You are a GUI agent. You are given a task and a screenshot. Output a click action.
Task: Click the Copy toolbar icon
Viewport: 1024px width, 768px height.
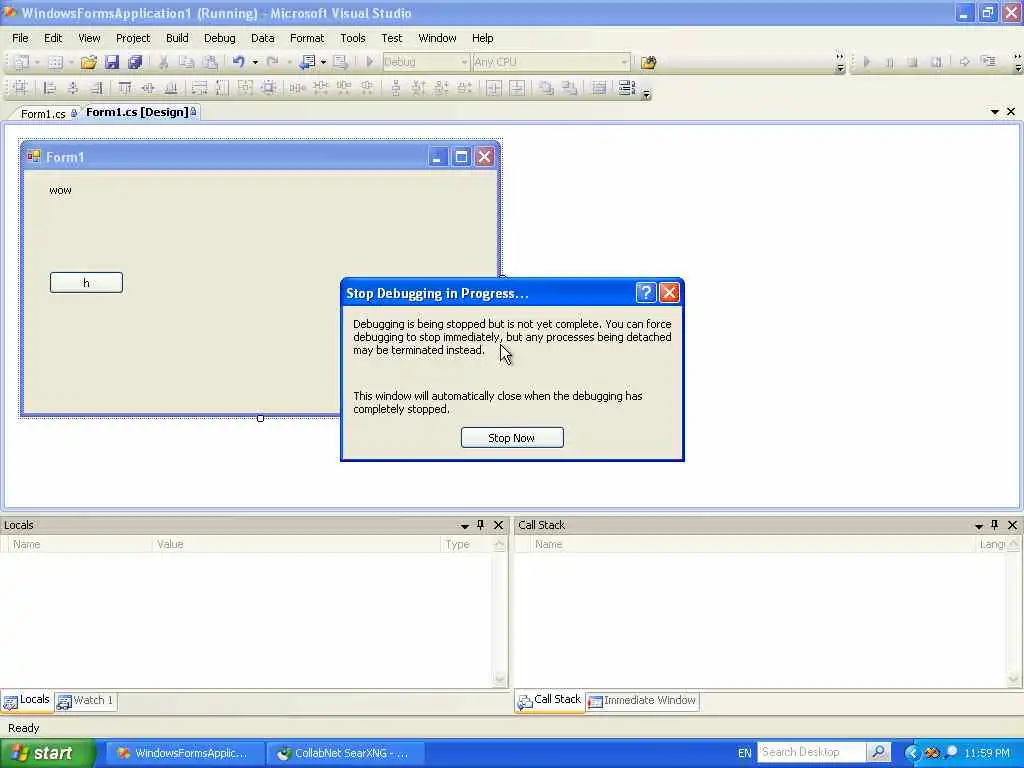tap(187, 62)
